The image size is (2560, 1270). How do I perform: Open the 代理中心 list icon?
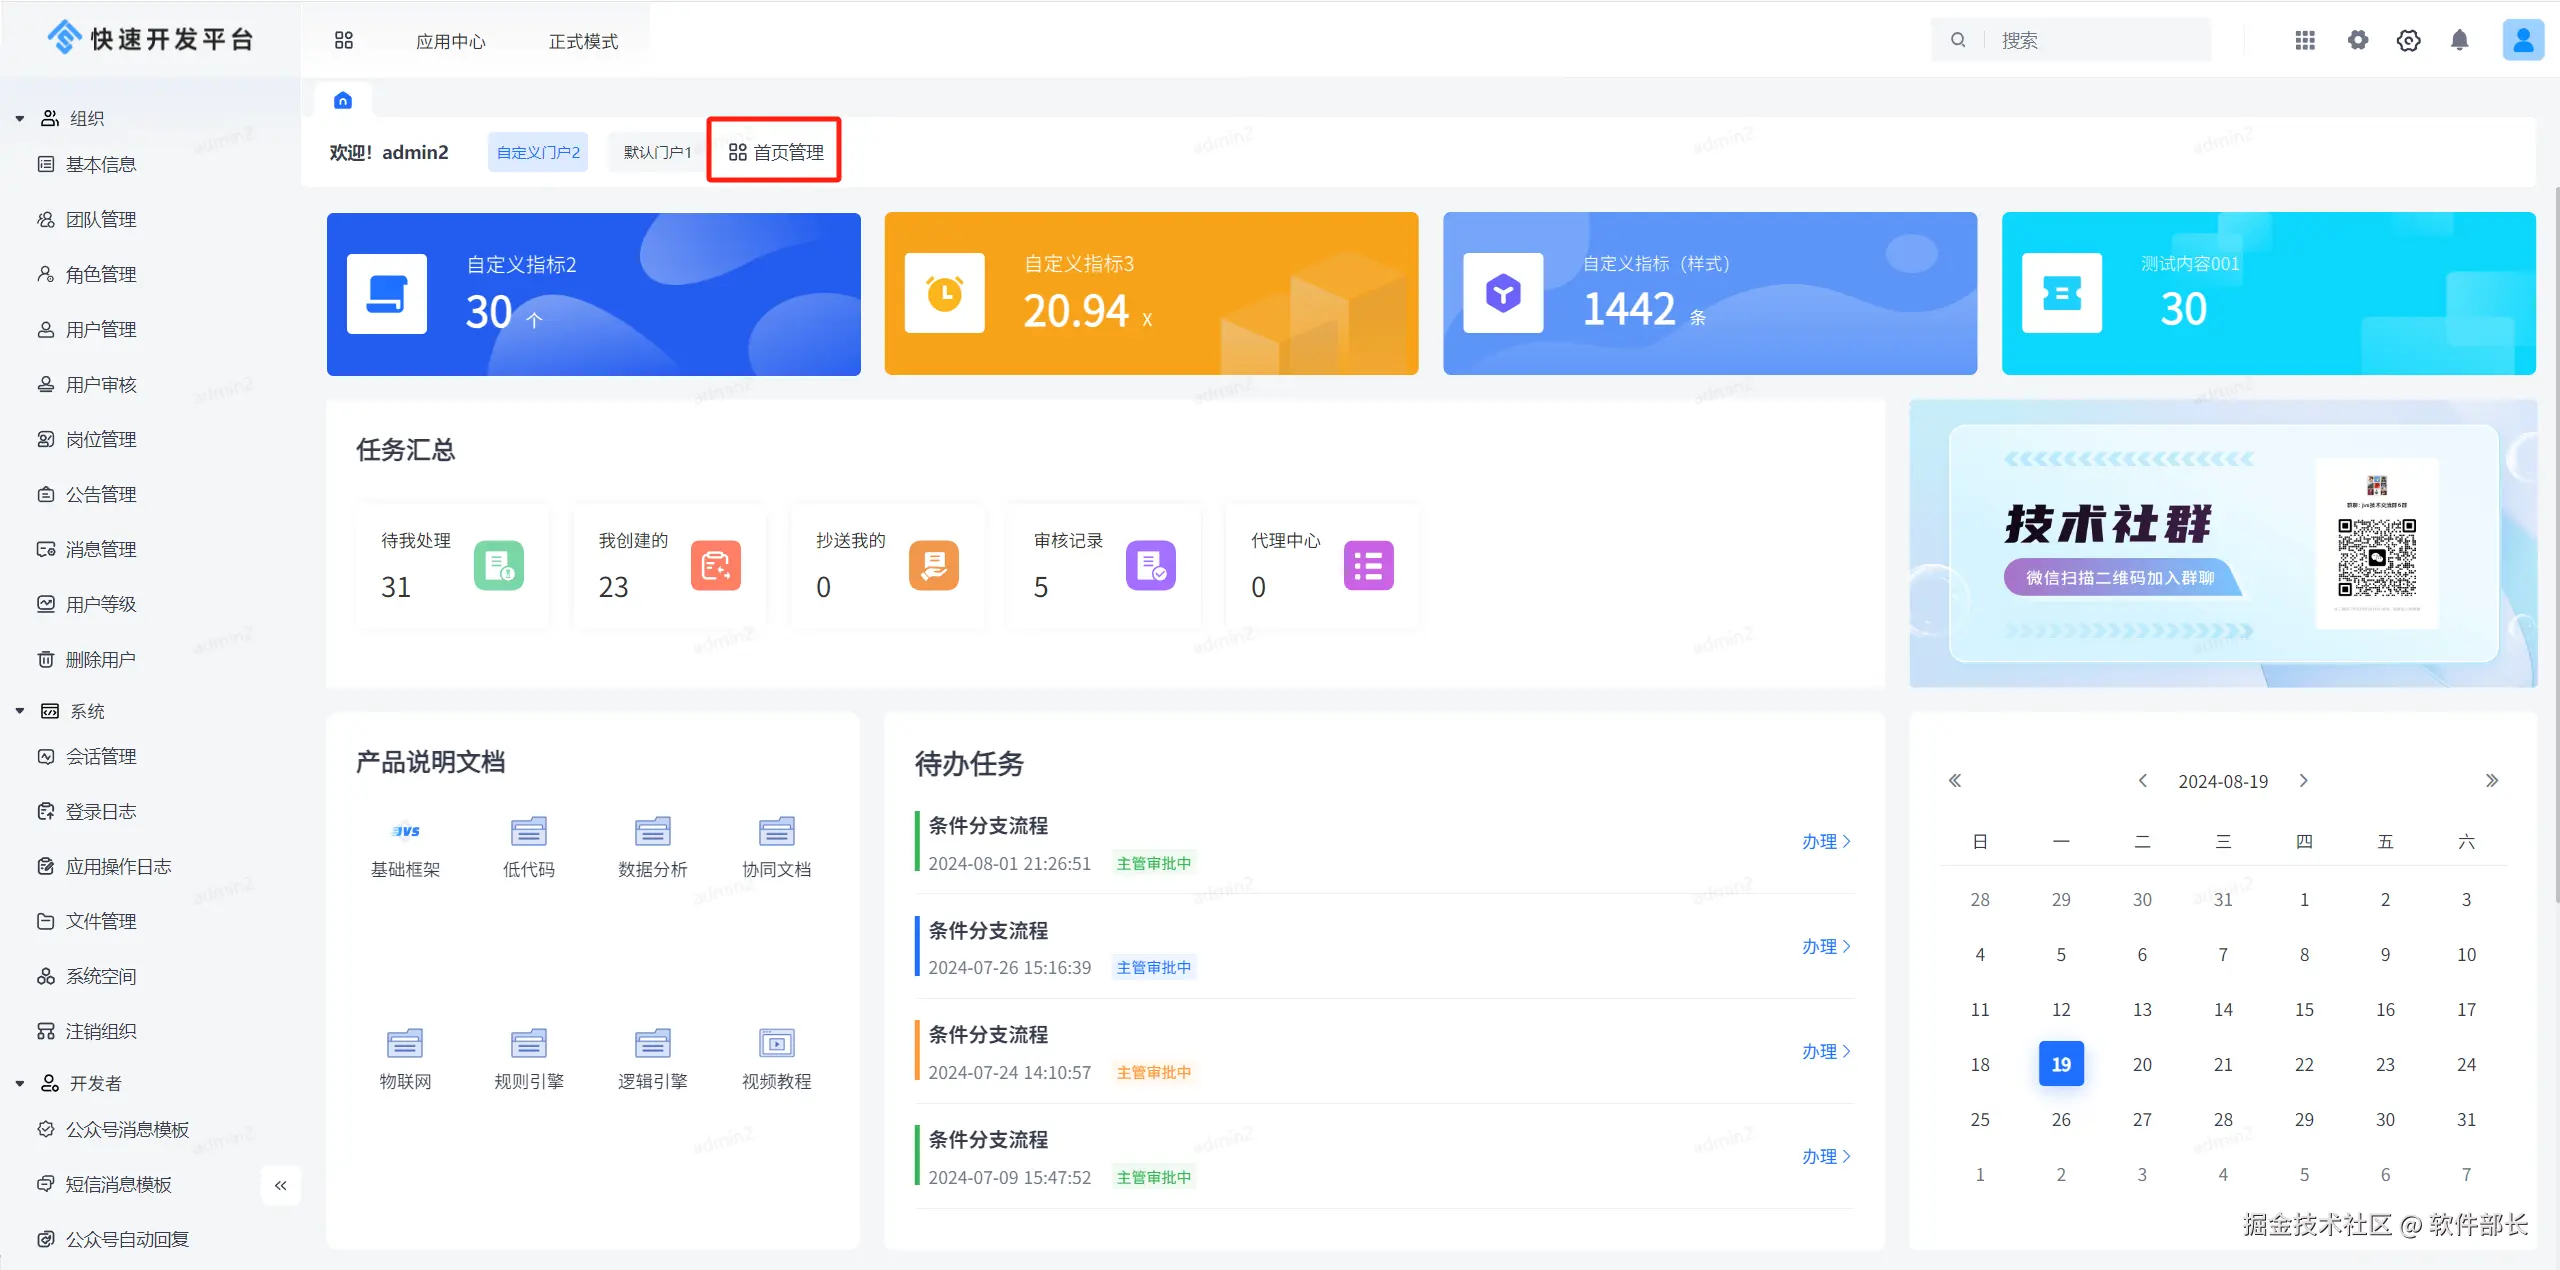pyautogui.click(x=1368, y=566)
